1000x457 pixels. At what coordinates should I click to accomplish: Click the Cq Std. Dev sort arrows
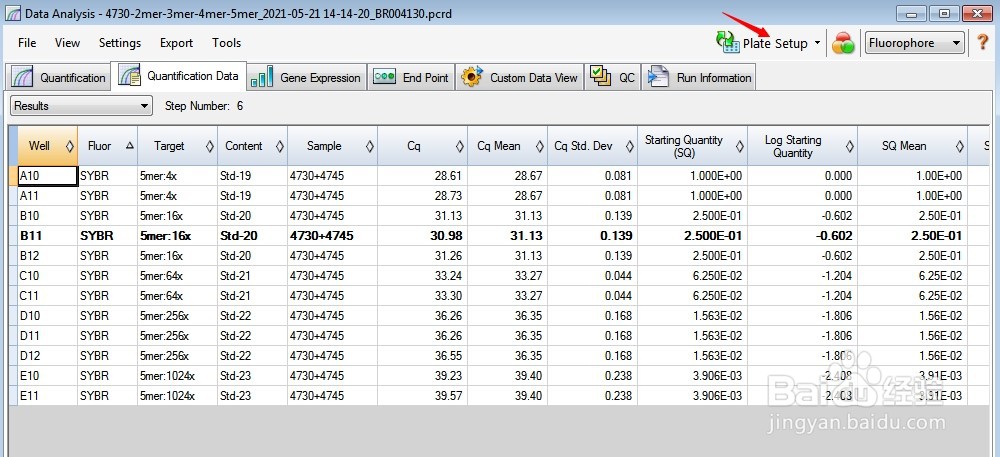pos(629,147)
